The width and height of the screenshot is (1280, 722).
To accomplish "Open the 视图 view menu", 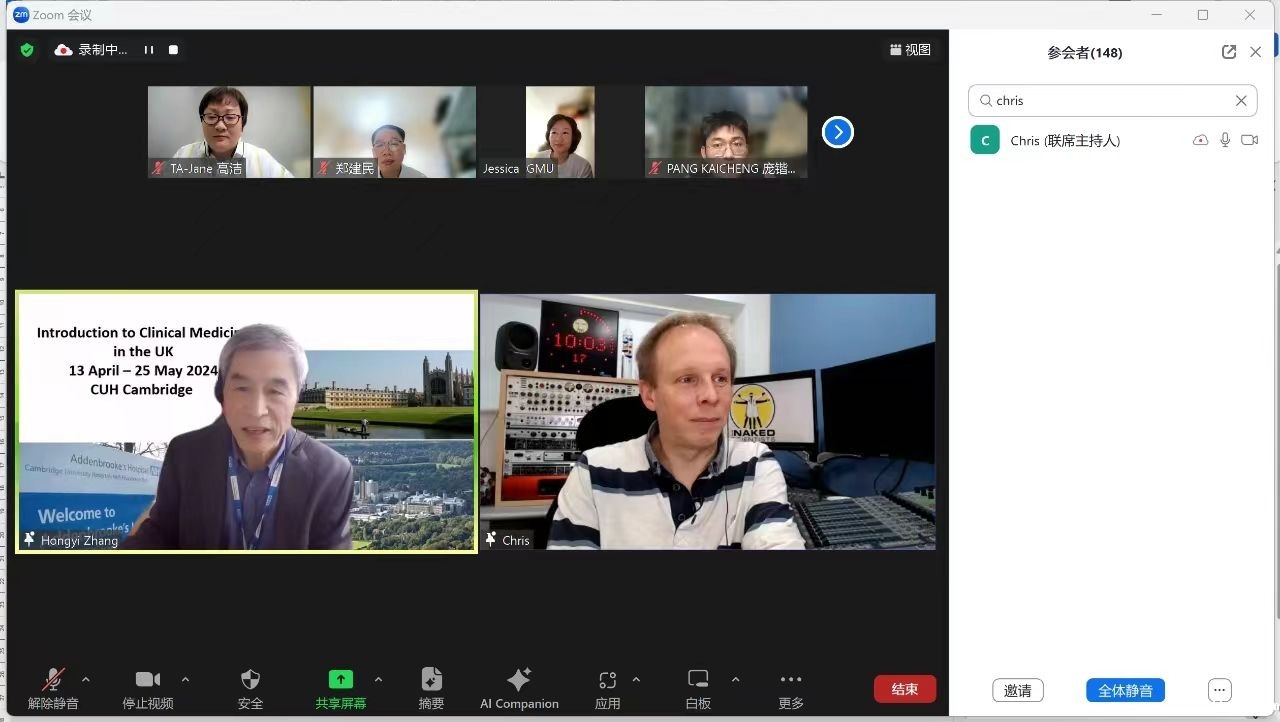I will pos(910,50).
